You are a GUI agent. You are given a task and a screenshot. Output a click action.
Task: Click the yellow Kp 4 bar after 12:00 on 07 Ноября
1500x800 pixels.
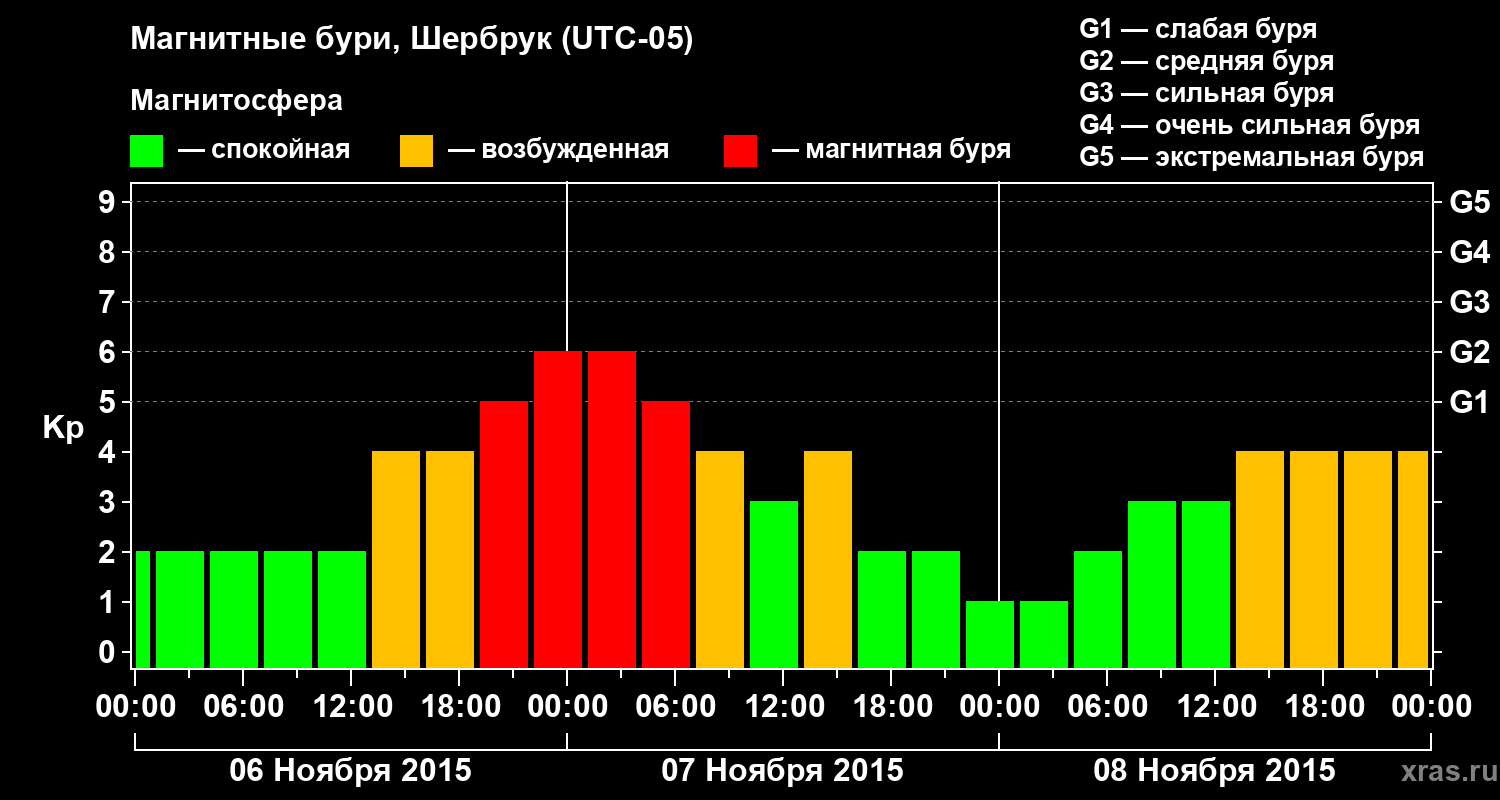coord(828,560)
